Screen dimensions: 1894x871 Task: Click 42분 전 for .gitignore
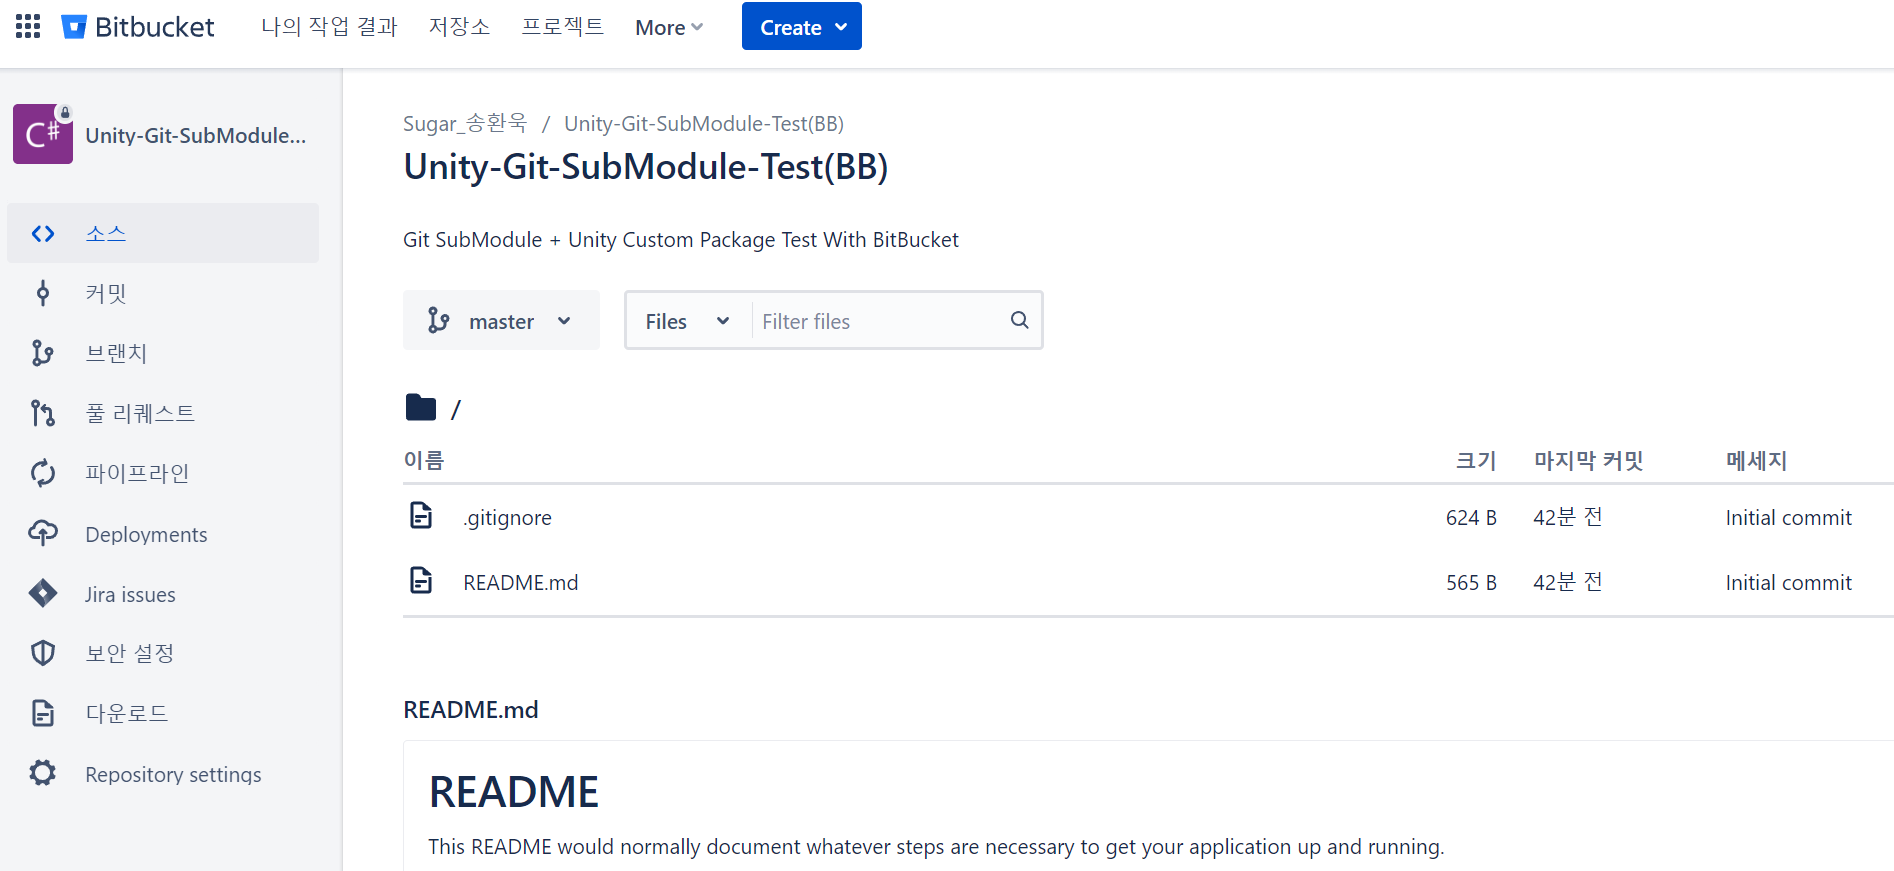1568,517
